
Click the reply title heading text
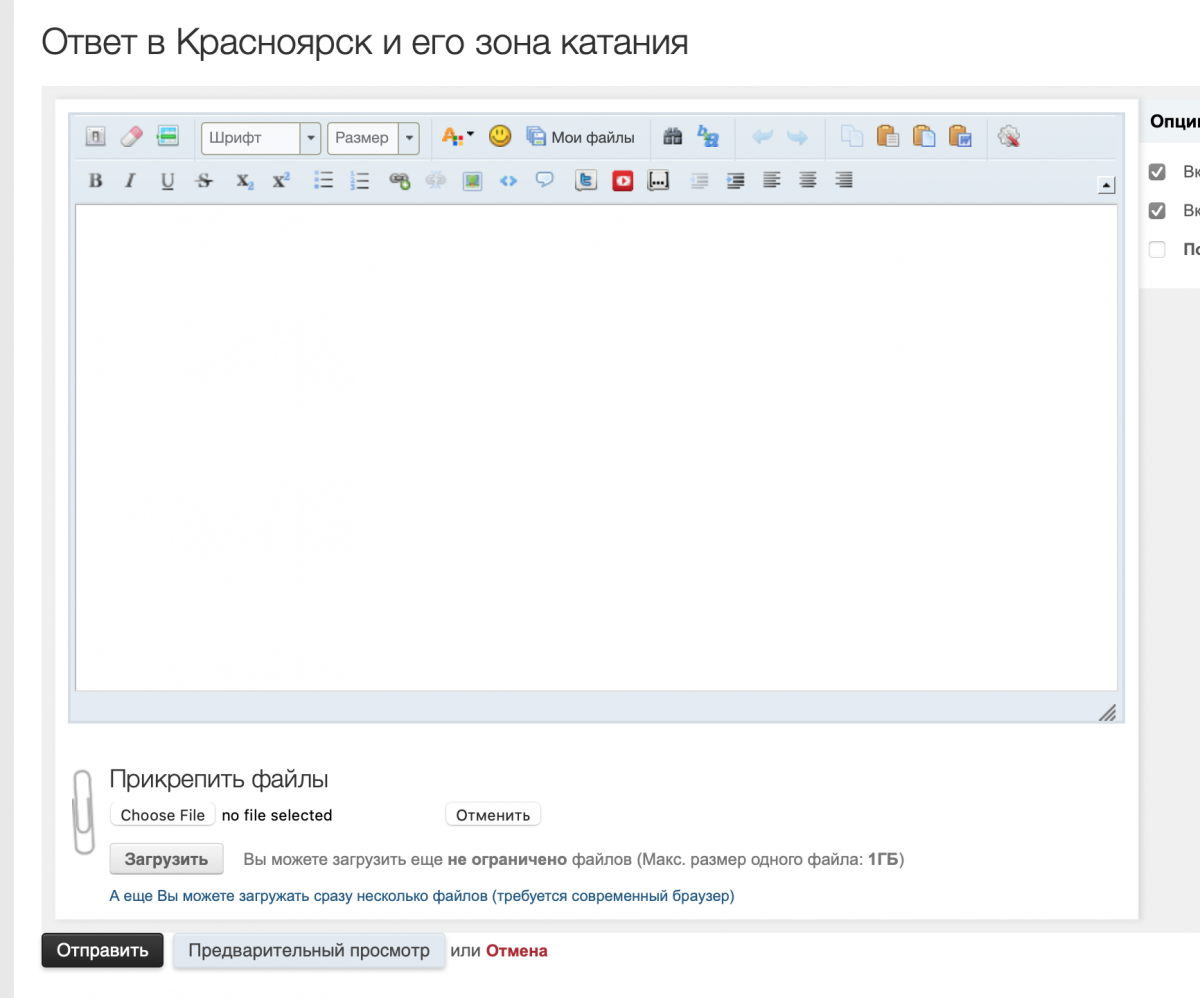point(365,42)
